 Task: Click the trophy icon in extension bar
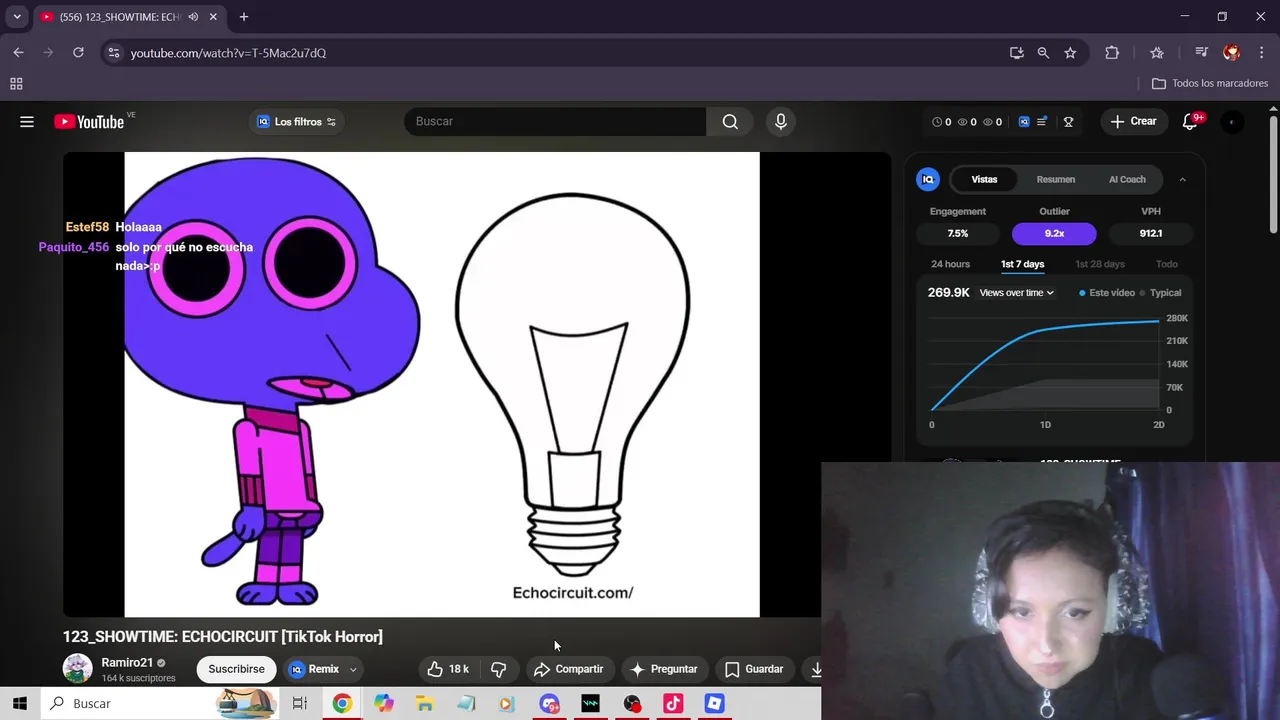[1068, 122]
